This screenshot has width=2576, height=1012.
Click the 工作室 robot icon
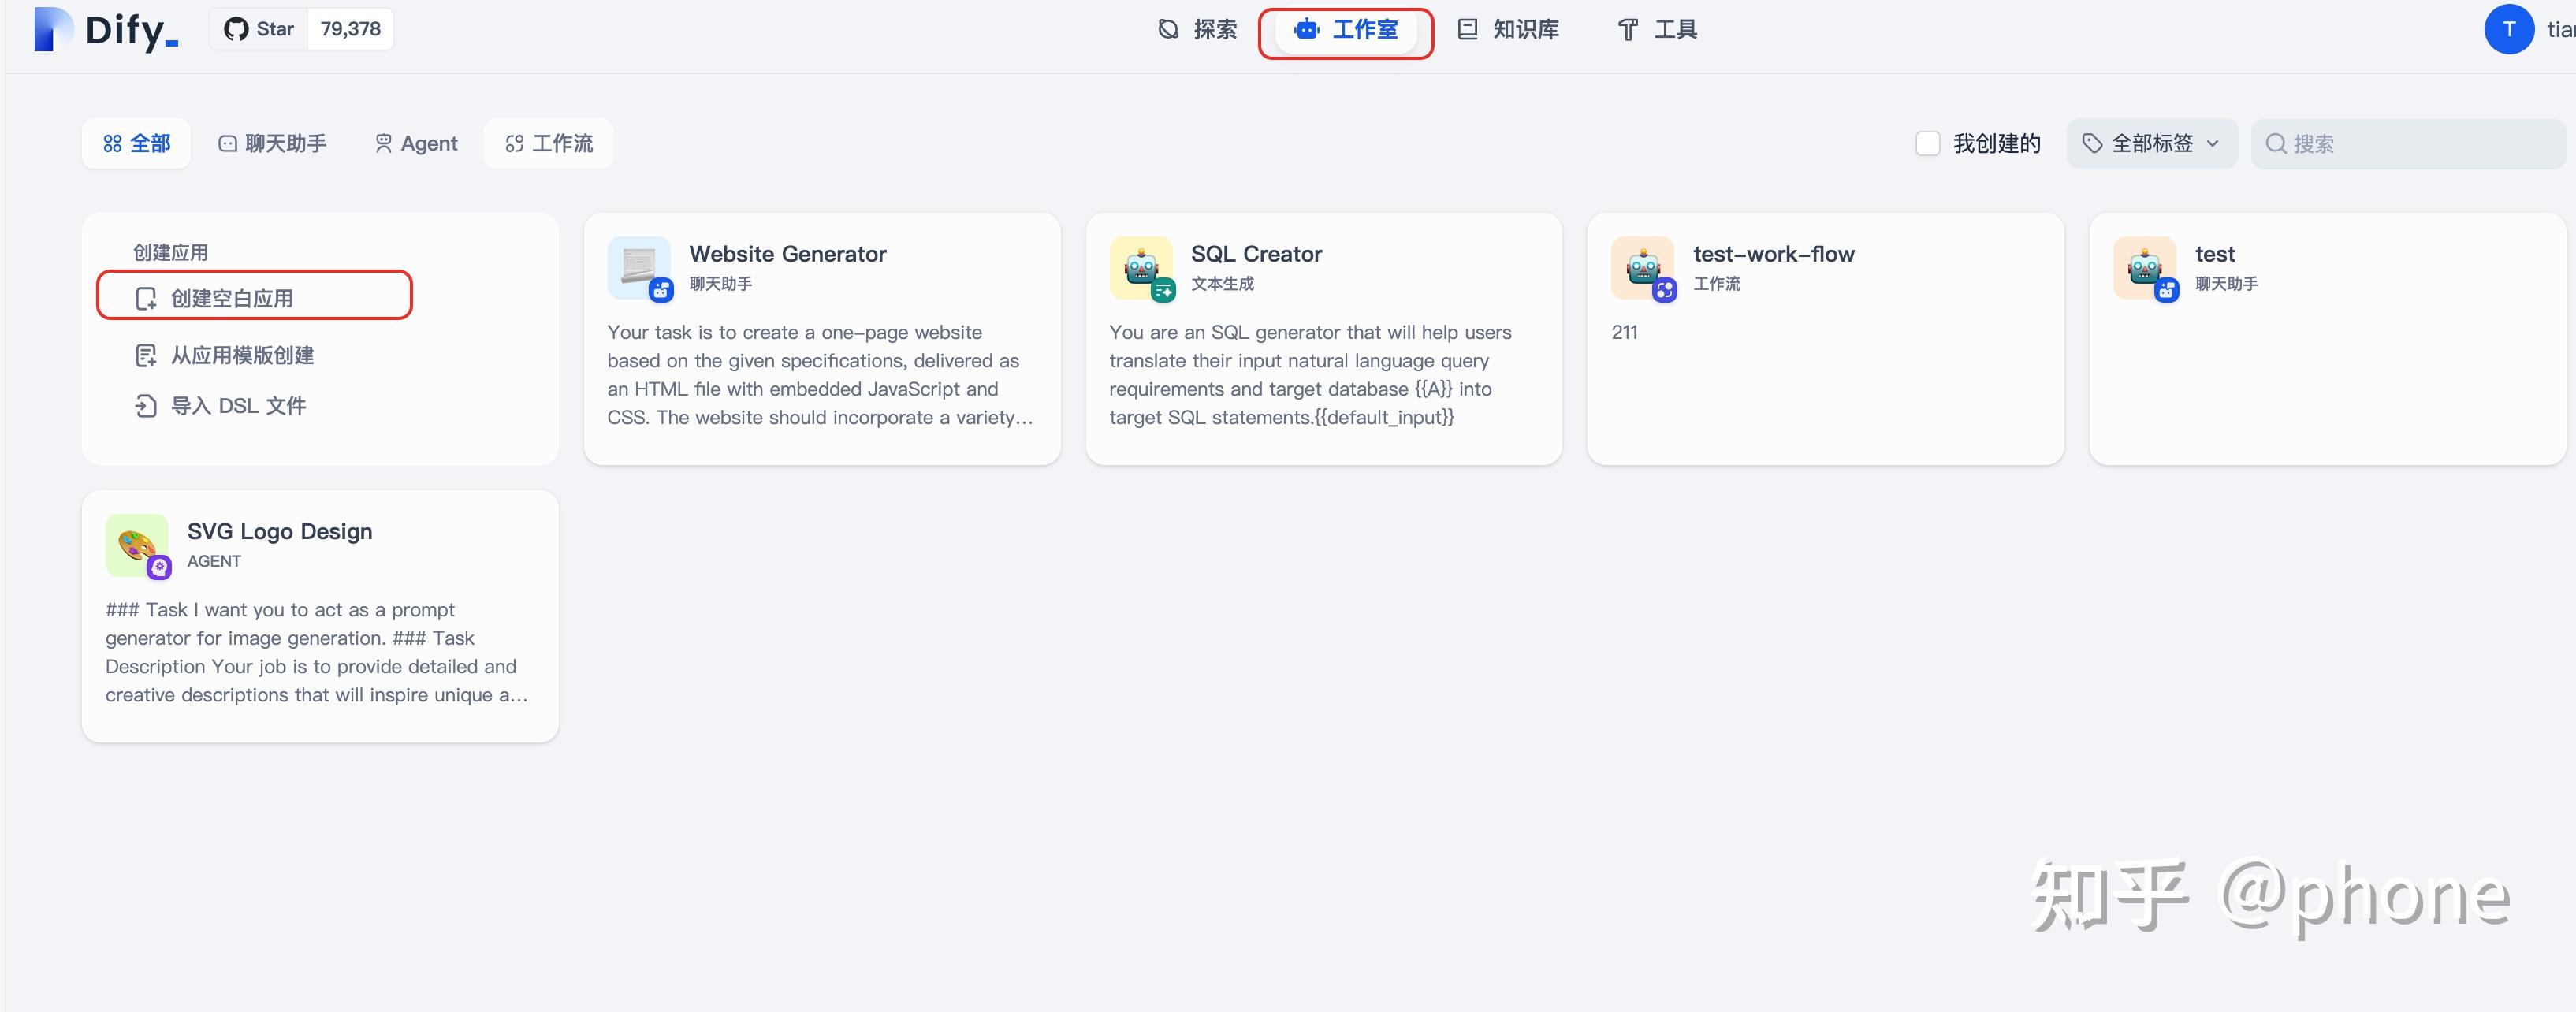[1306, 29]
